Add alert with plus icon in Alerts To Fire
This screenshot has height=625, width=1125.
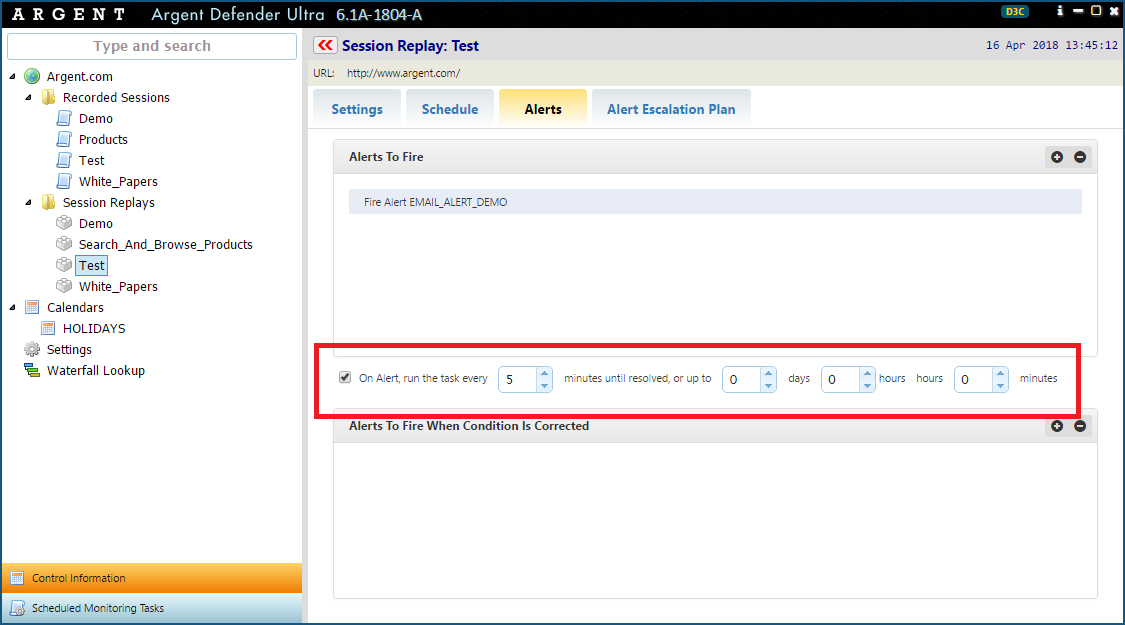tap(1057, 157)
